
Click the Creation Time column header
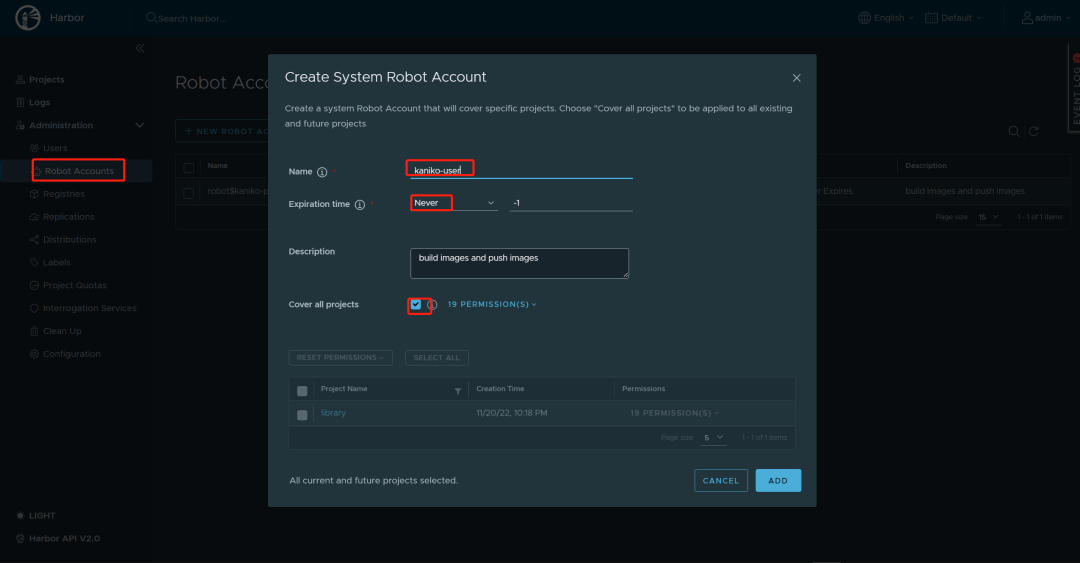point(500,389)
